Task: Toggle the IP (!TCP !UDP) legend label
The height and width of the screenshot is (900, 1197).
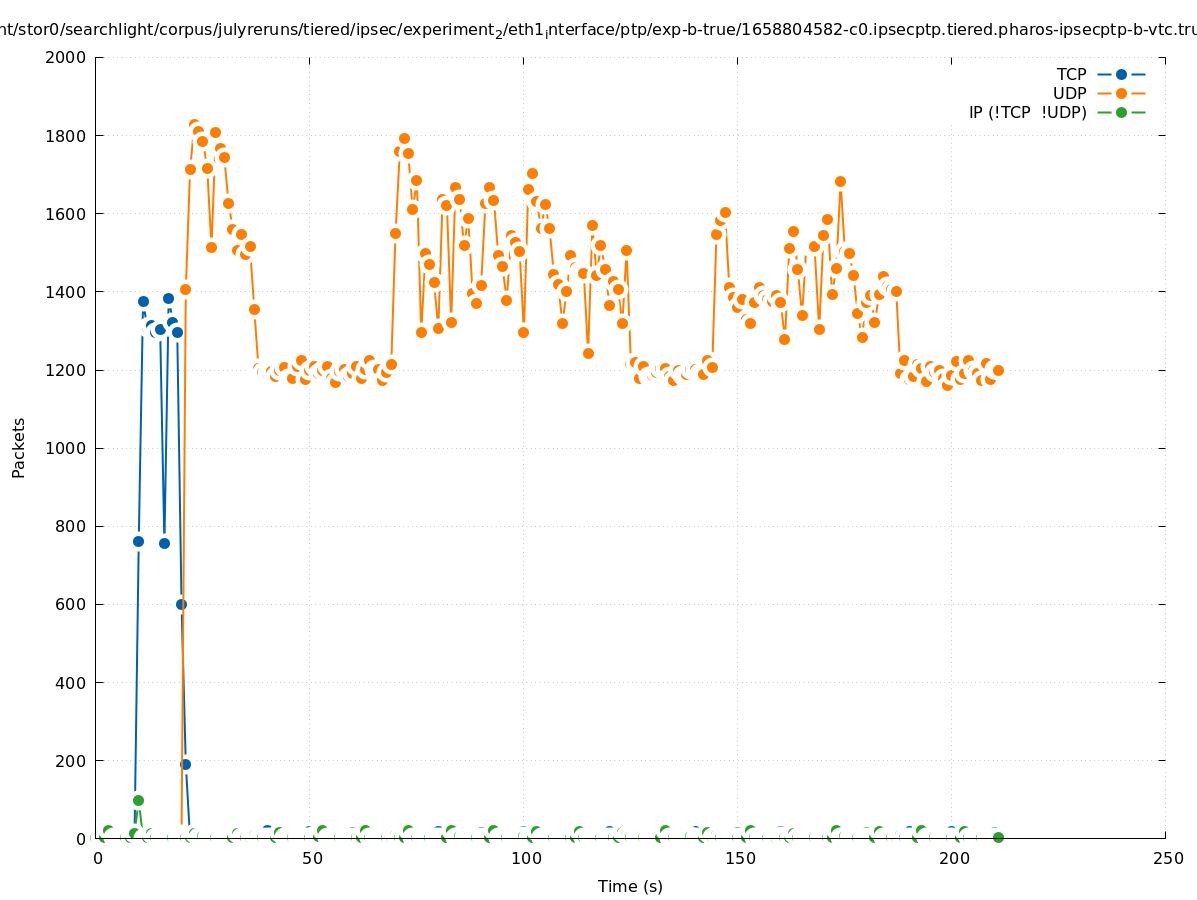Action: click(x=1027, y=112)
